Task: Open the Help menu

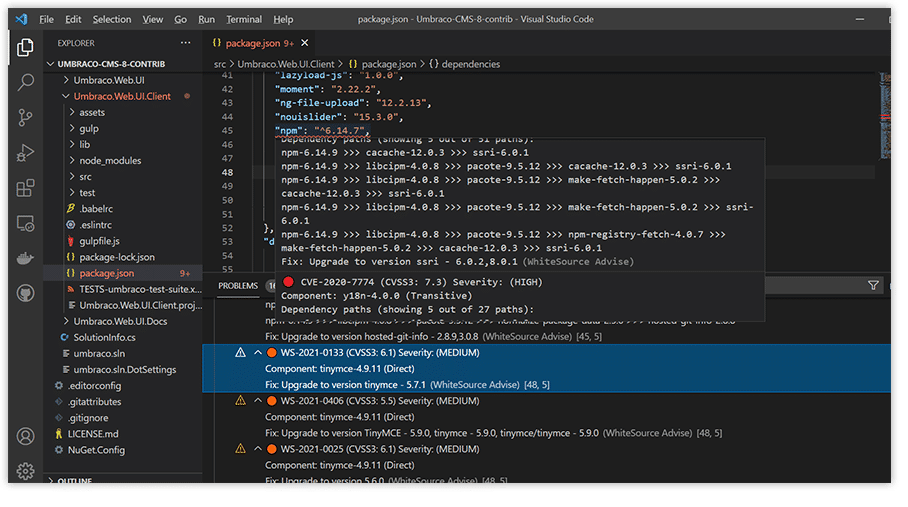Action: coord(283,19)
